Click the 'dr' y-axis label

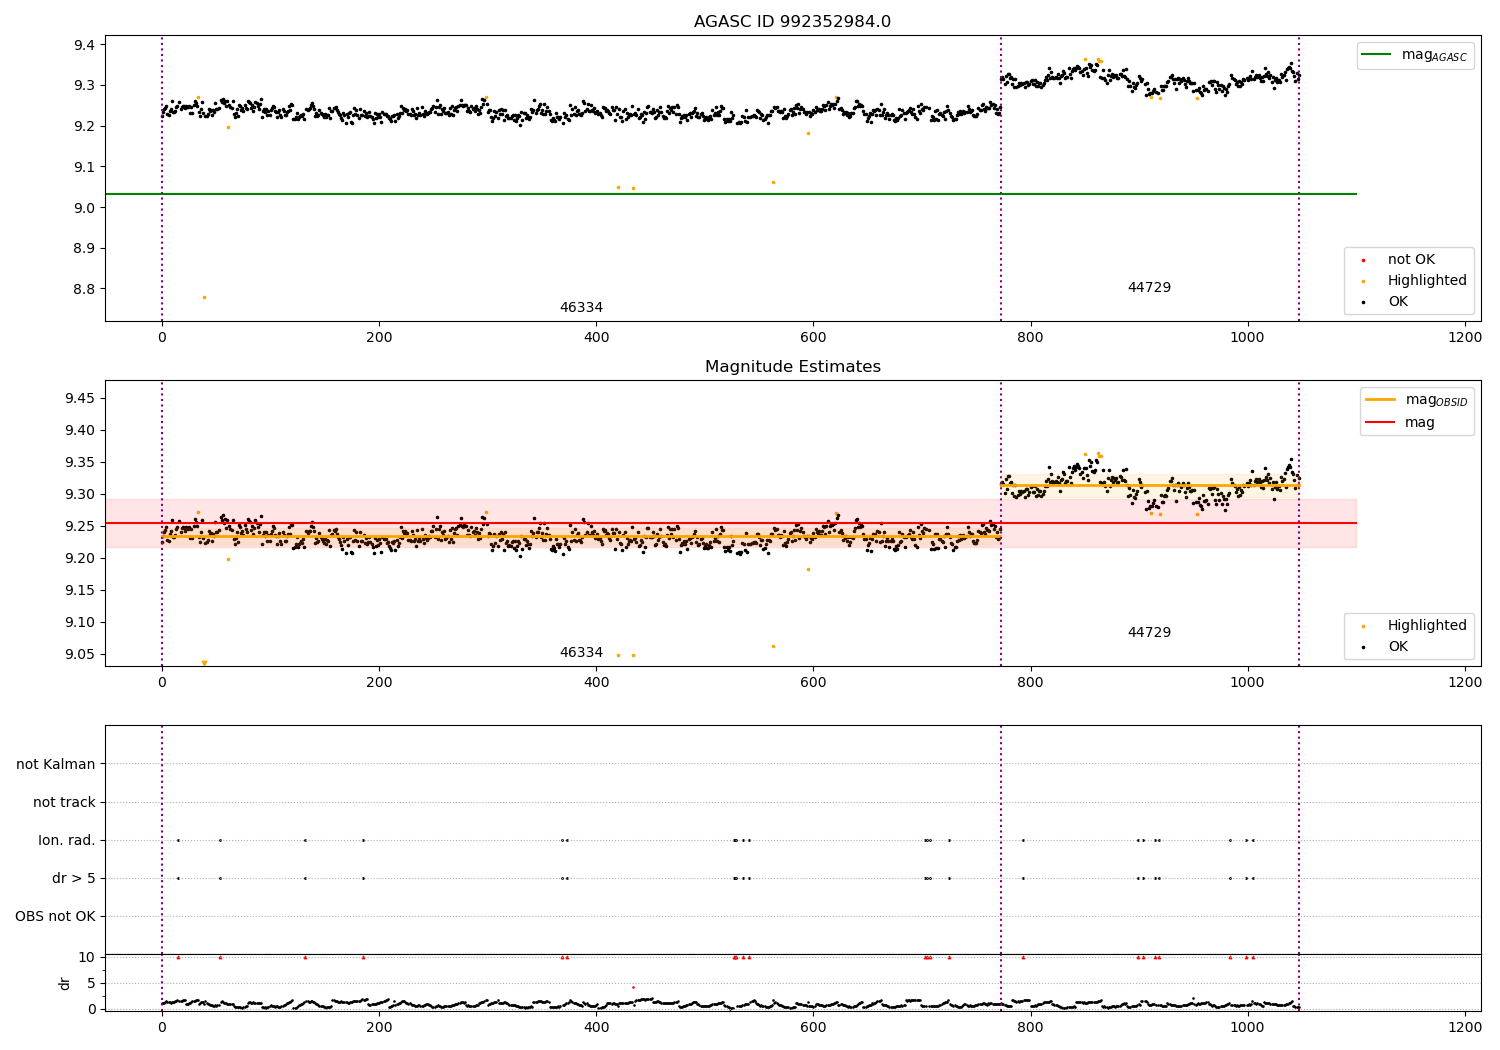65,983
